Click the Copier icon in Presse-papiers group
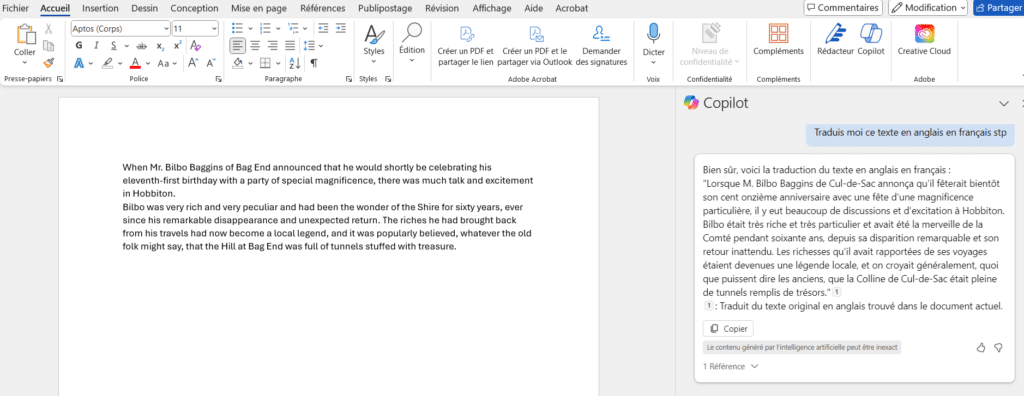1024x396 pixels. coord(48,46)
